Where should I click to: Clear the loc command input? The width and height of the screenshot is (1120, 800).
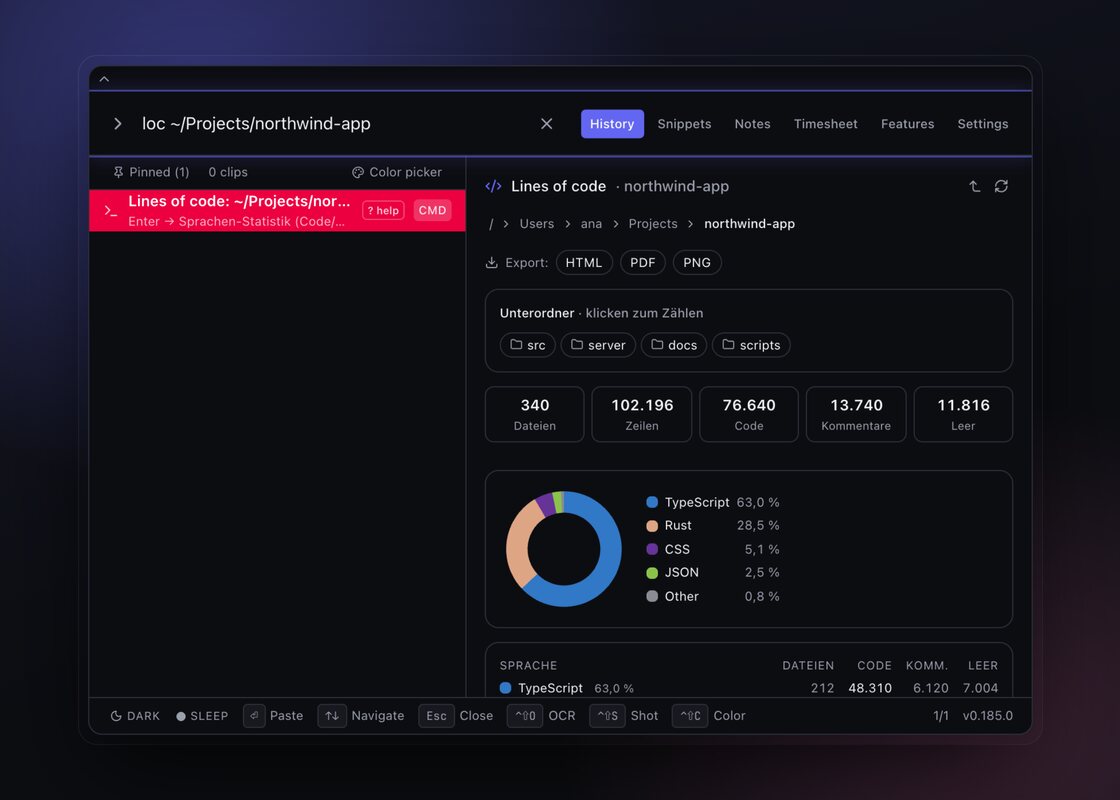pos(546,124)
